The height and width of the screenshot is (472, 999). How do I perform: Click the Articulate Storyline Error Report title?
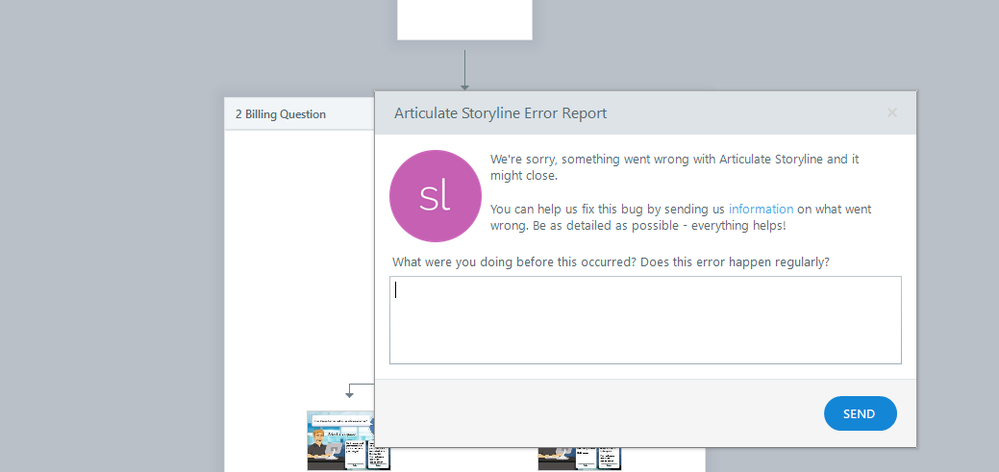(x=500, y=113)
